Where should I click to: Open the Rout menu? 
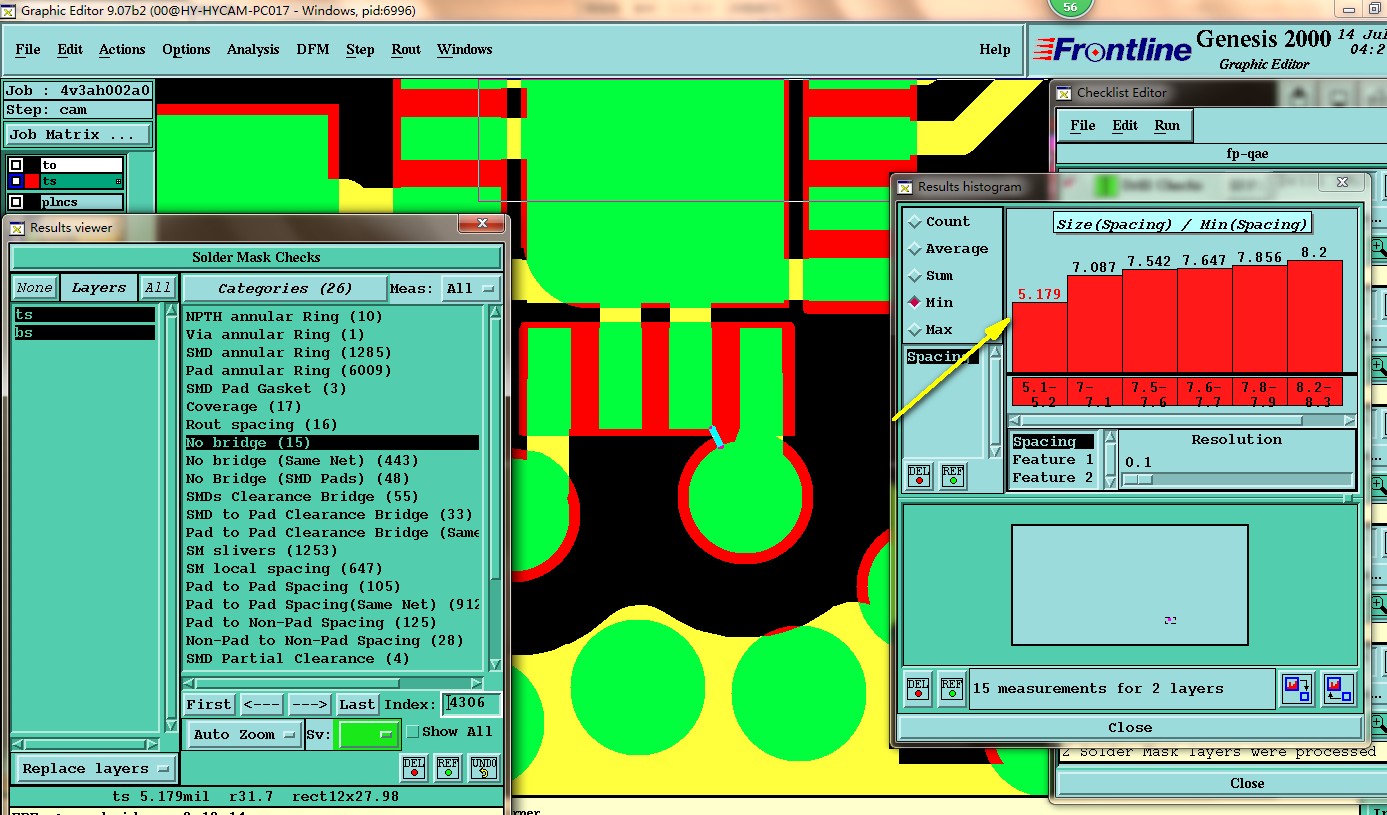click(x=406, y=49)
